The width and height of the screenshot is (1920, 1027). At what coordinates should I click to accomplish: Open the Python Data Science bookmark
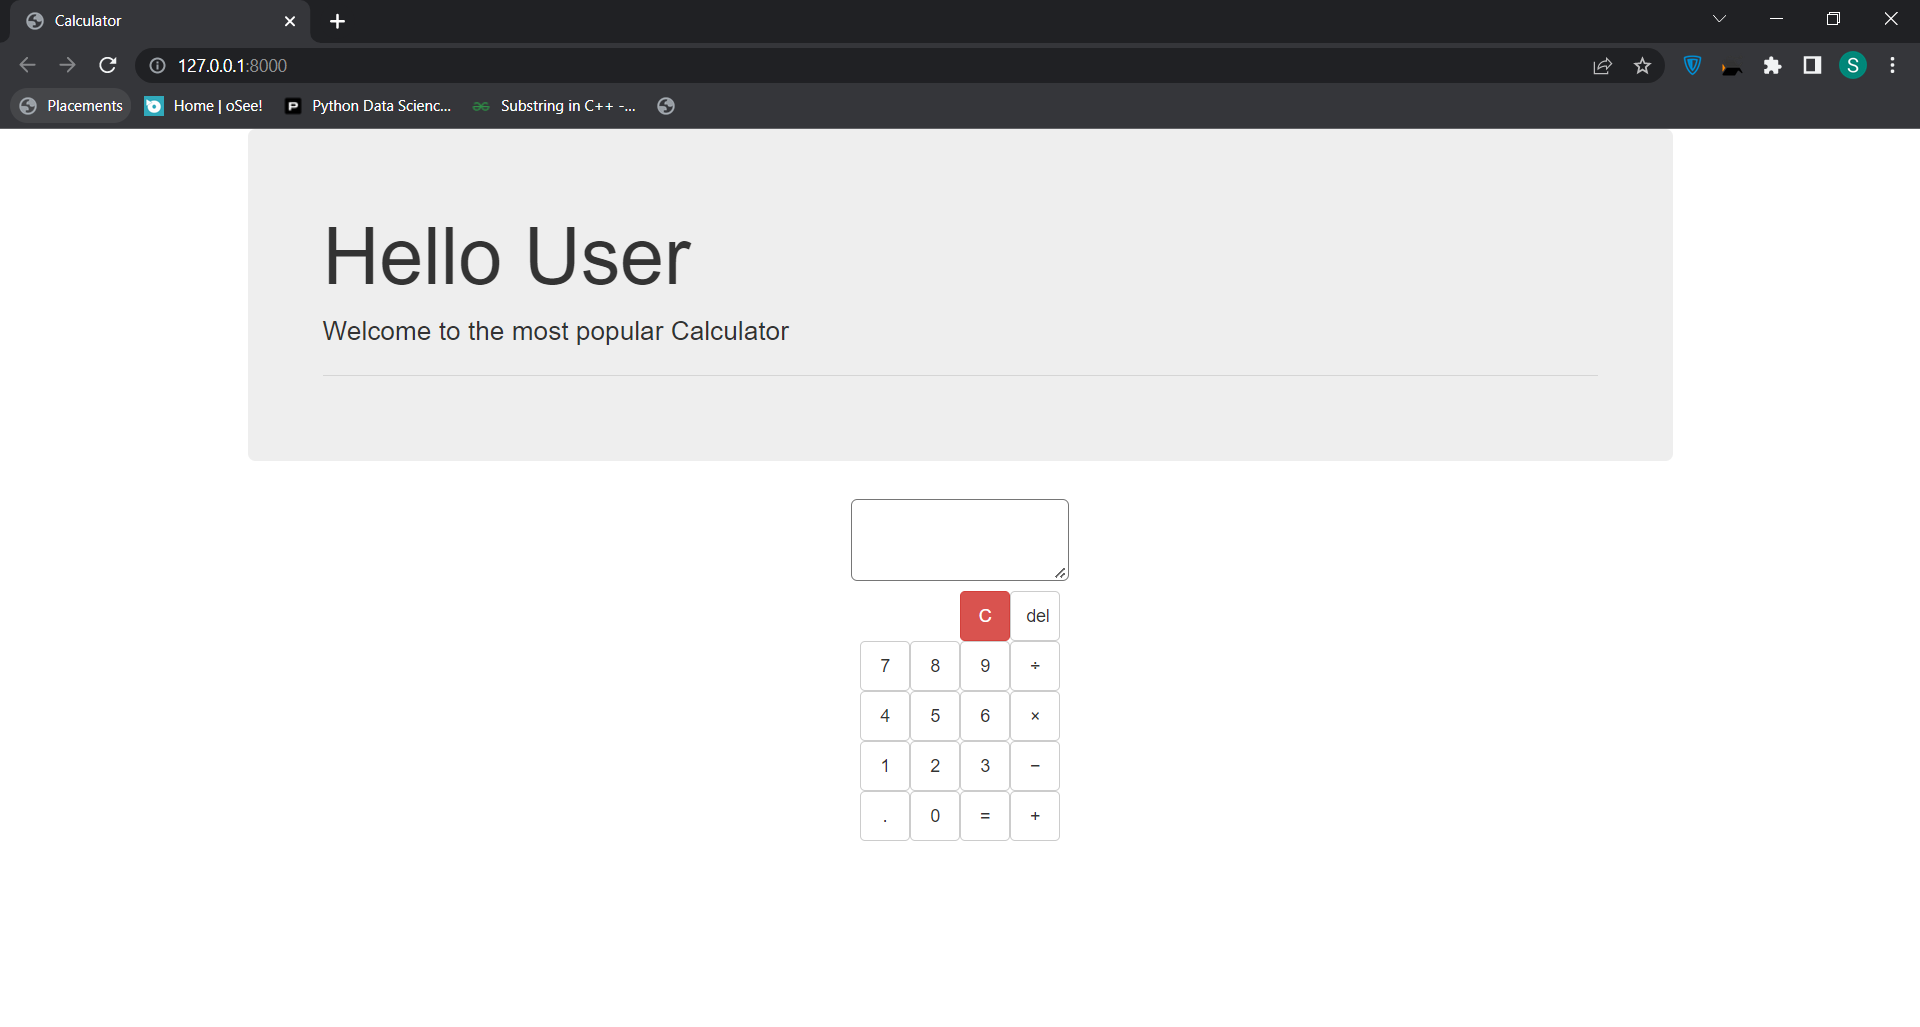[x=367, y=105]
